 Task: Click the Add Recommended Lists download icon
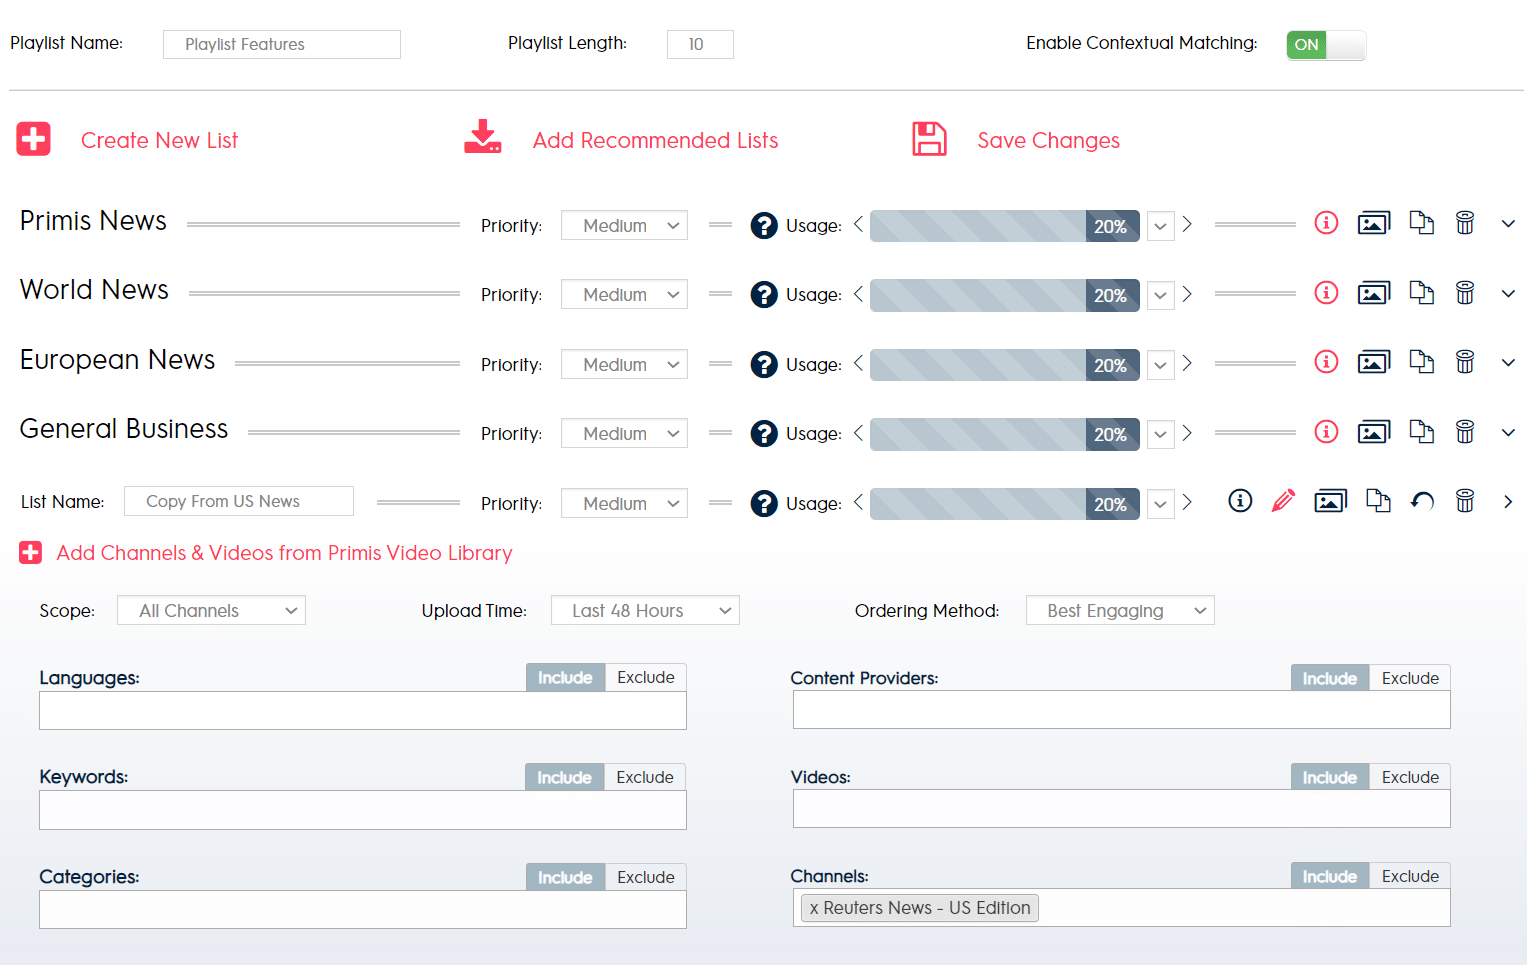pyautogui.click(x=482, y=138)
